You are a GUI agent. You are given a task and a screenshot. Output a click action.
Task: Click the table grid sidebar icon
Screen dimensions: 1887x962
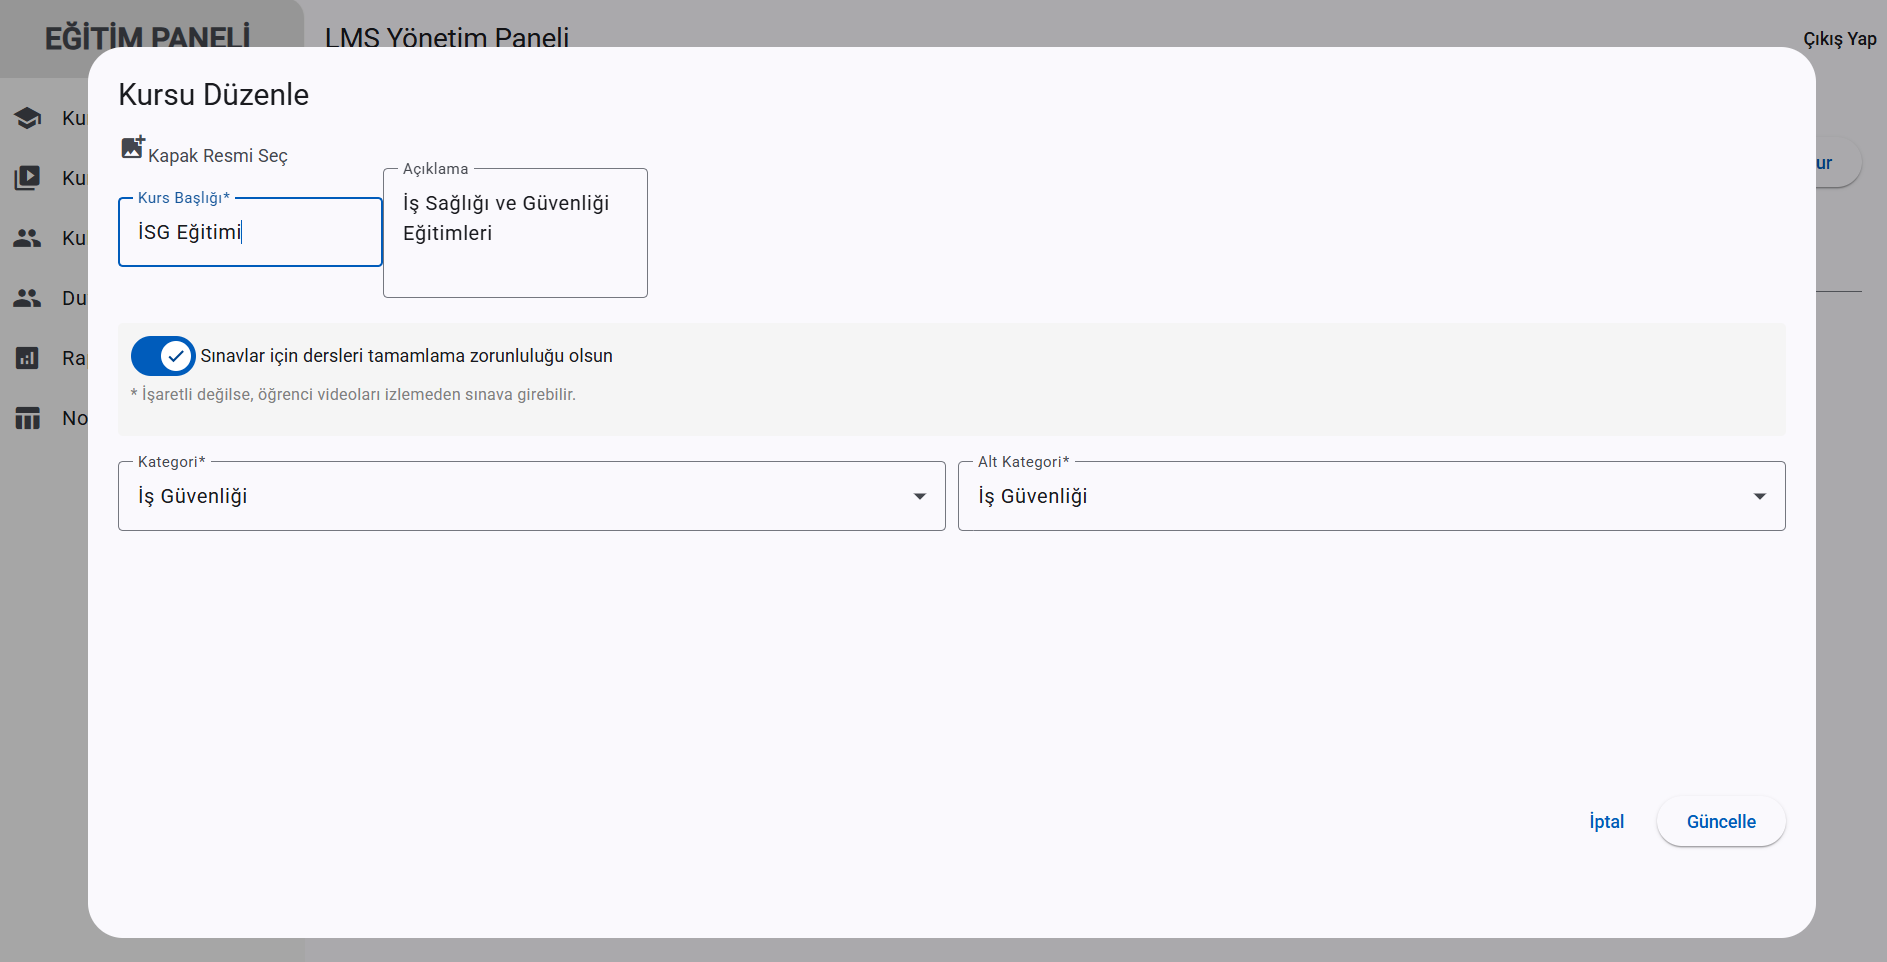pos(28,418)
